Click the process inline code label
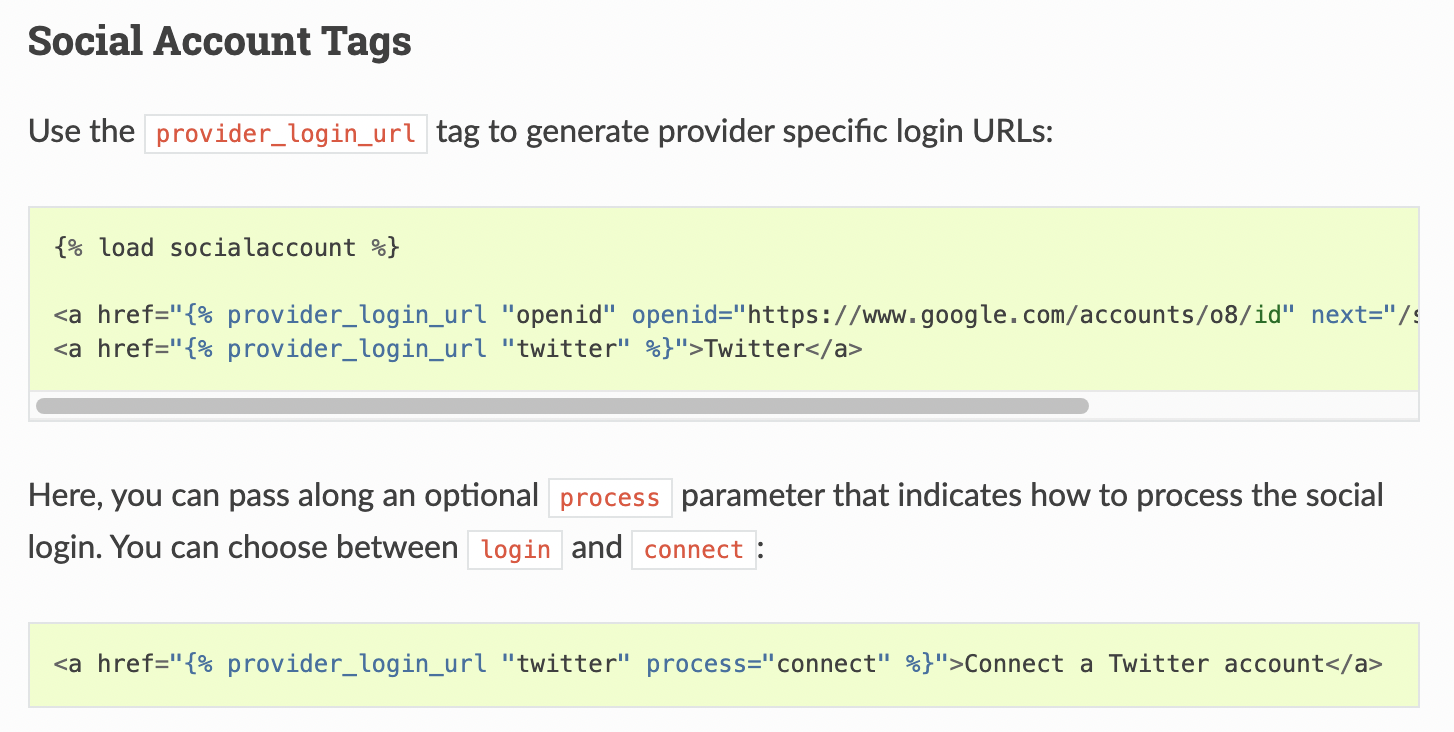 point(610,498)
